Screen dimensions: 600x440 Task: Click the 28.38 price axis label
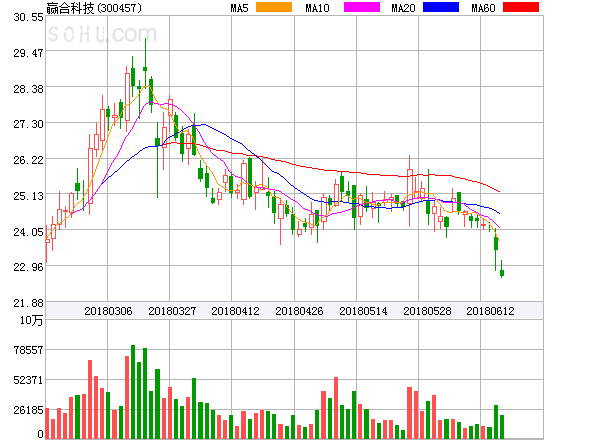(x=28, y=89)
